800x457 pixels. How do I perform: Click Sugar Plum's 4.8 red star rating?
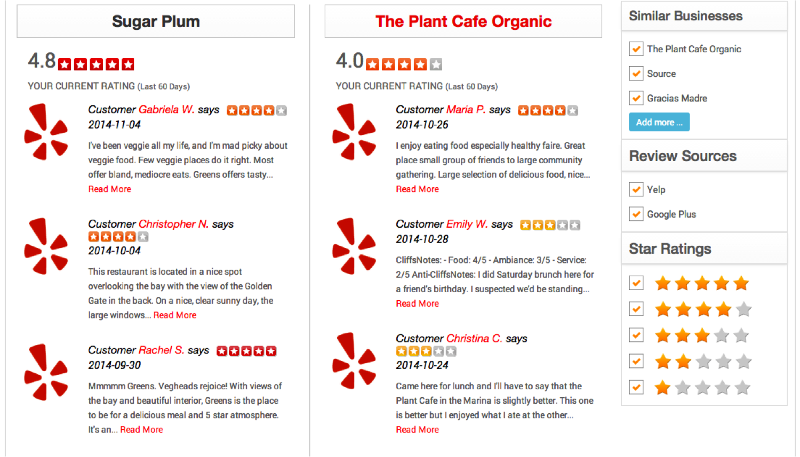pyautogui.click(x=96, y=65)
